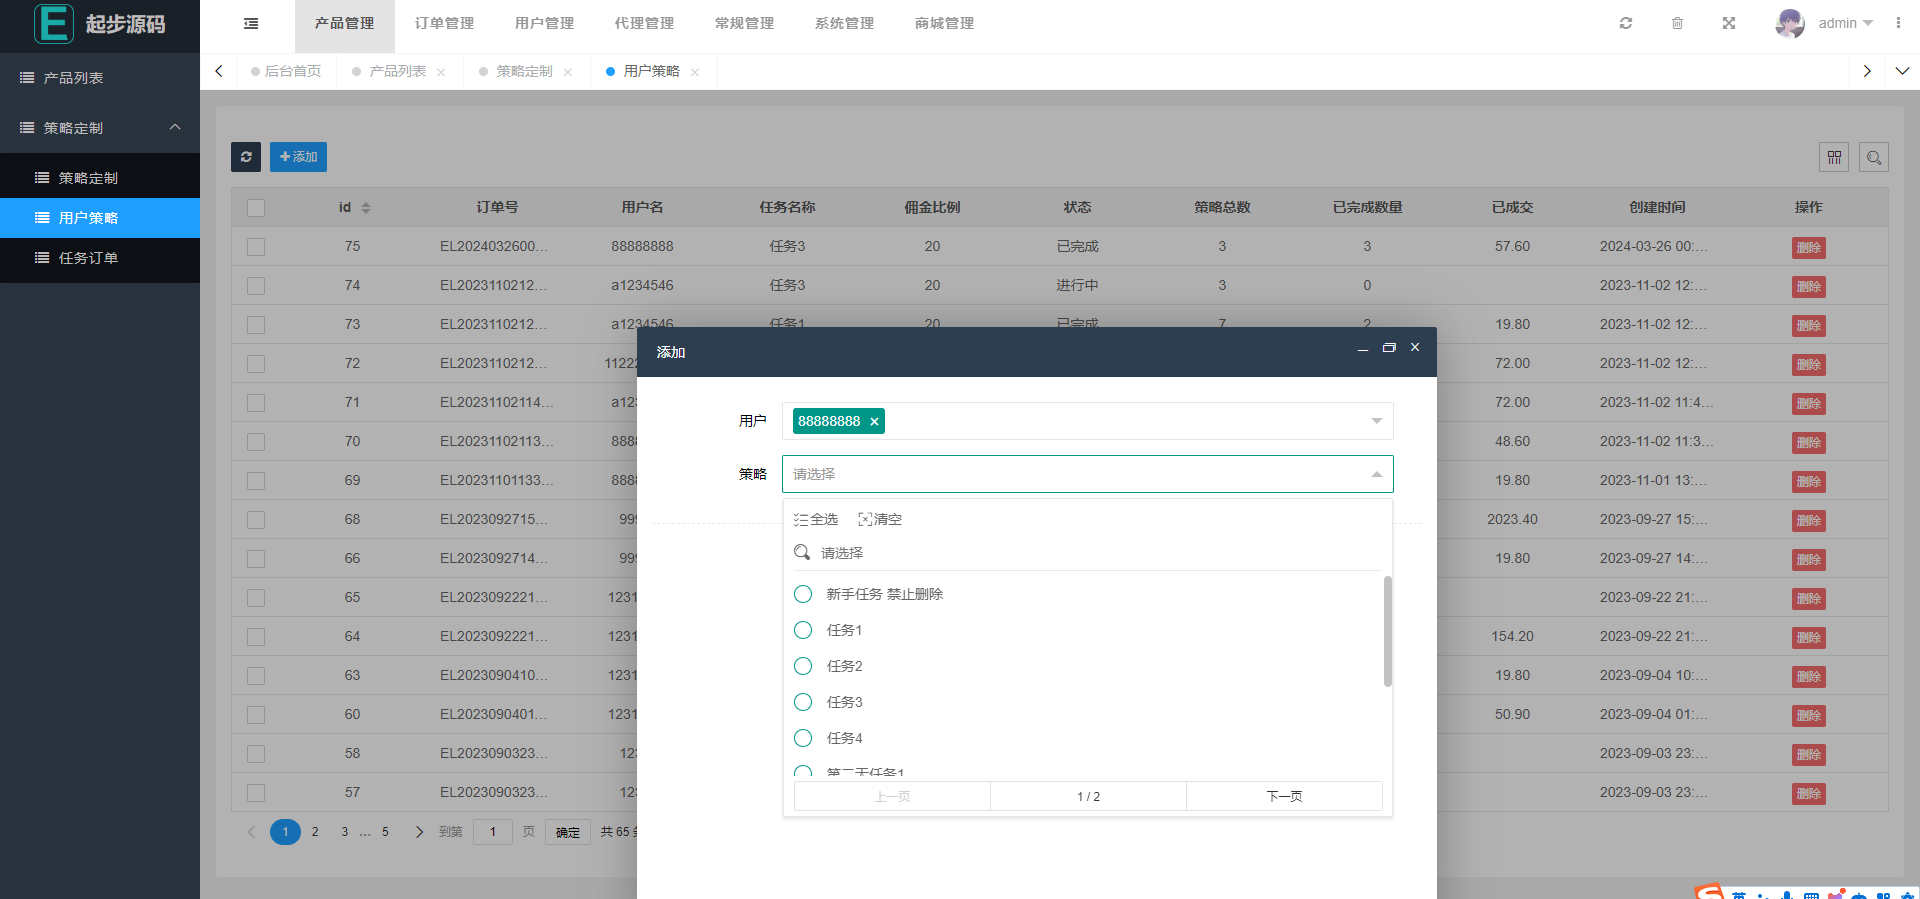1920x899 pixels.
Task: Open the 订单管理 top menu
Action: coord(444,23)
